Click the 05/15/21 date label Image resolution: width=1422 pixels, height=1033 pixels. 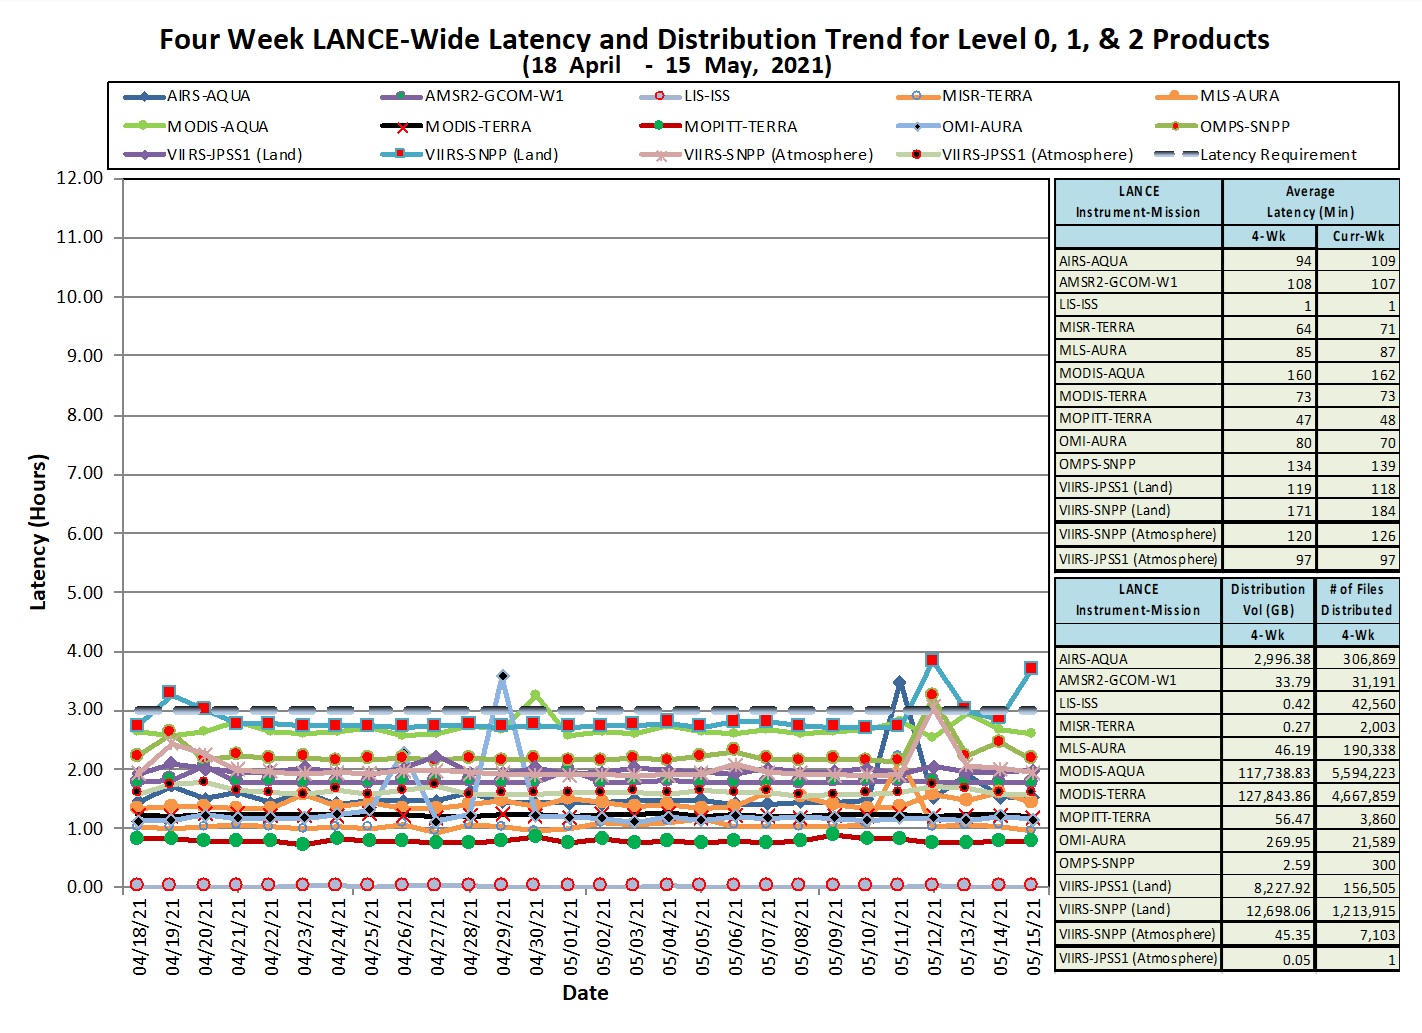click(1033, 936)
